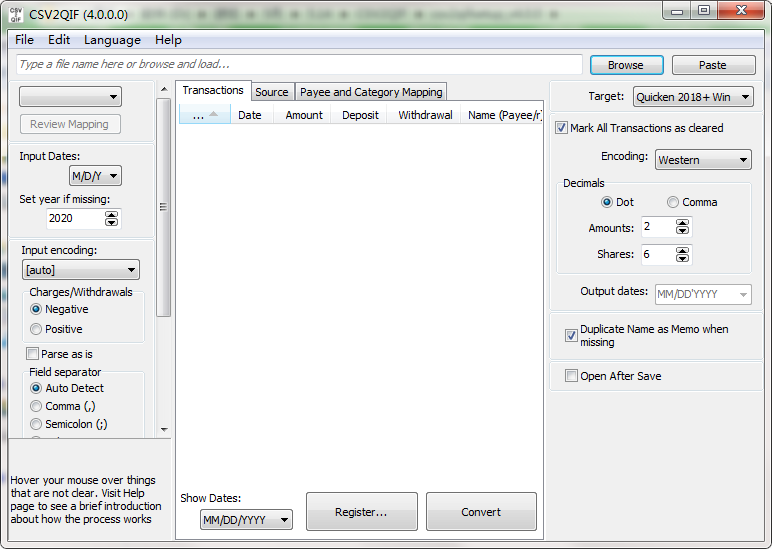772x549 pixels.
Task: Open the Language menu
Action: (112, 40)
